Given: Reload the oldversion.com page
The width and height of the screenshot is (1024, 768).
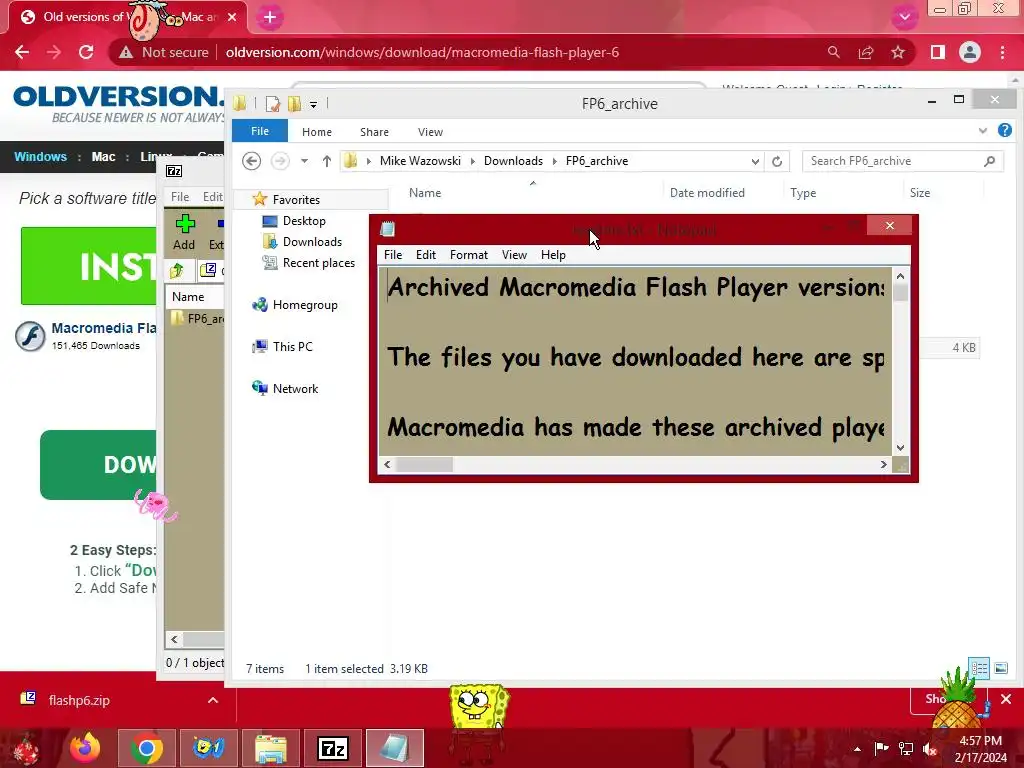Looking at the screenshot, I should tap(86, 52).
